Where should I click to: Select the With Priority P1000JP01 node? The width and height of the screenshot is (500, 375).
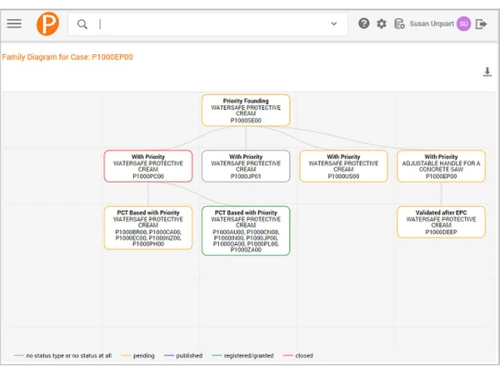pyautogui.click(x=246, y=166)
